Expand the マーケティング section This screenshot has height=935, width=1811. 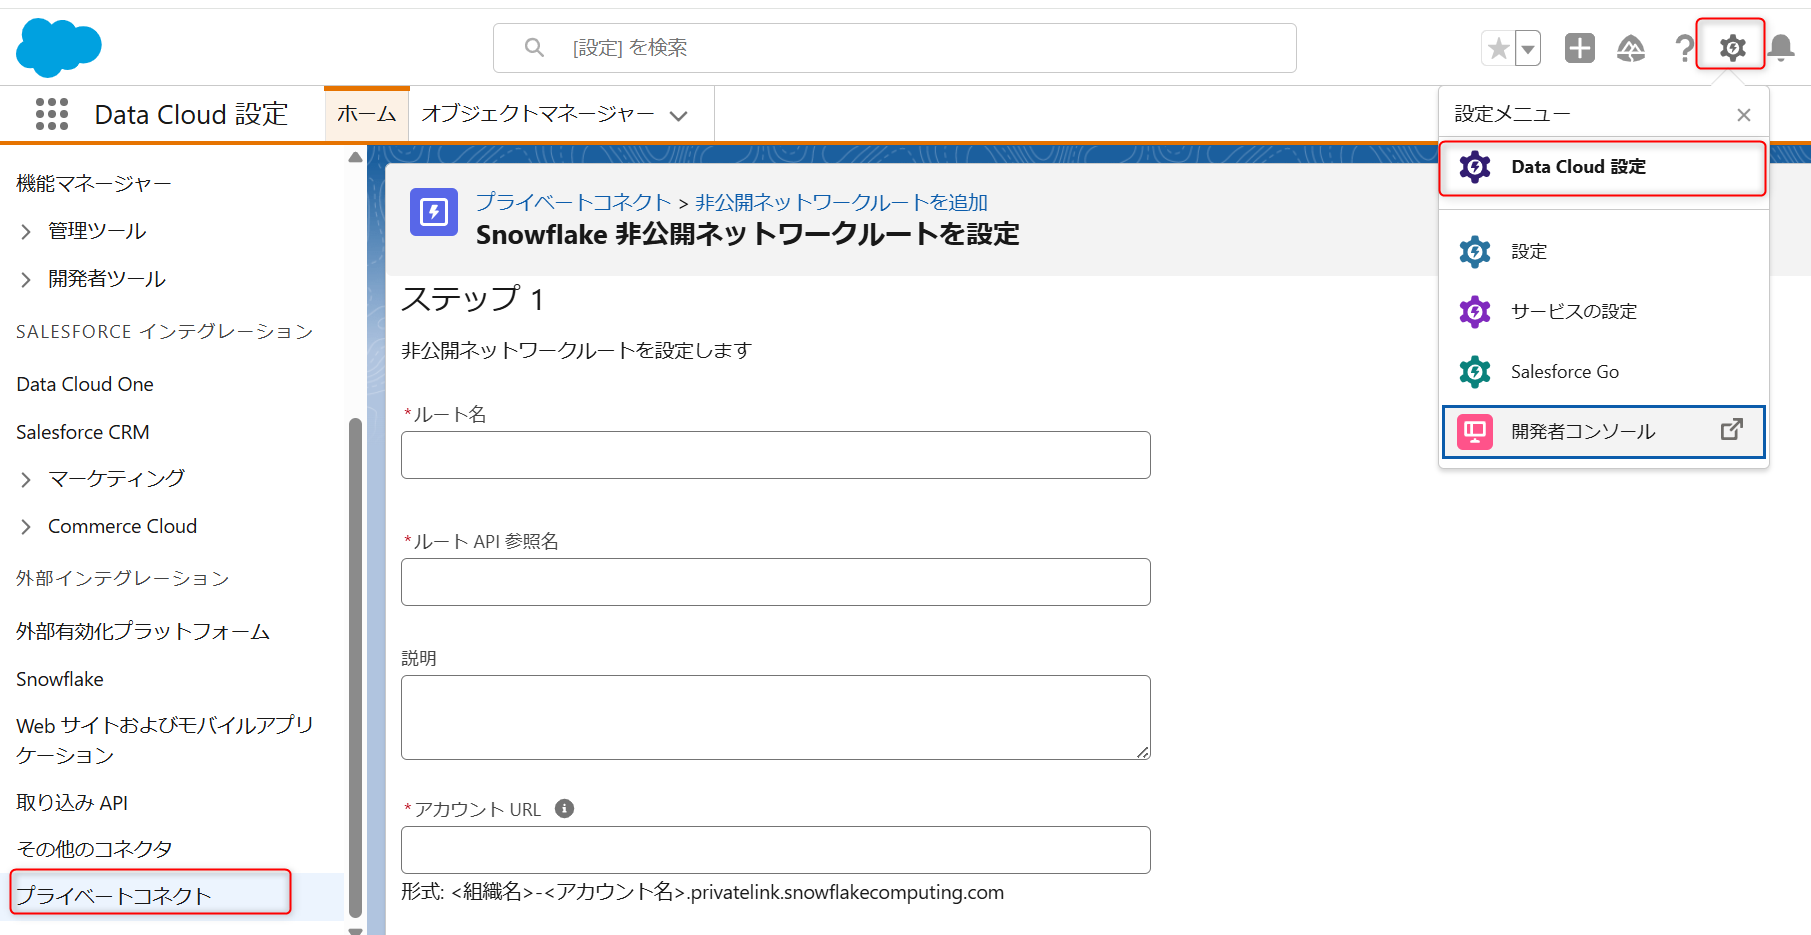click(26, 480)
